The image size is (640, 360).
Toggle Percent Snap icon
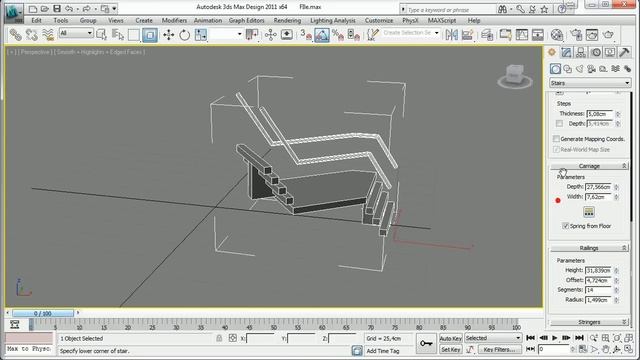tap(338, 35)
